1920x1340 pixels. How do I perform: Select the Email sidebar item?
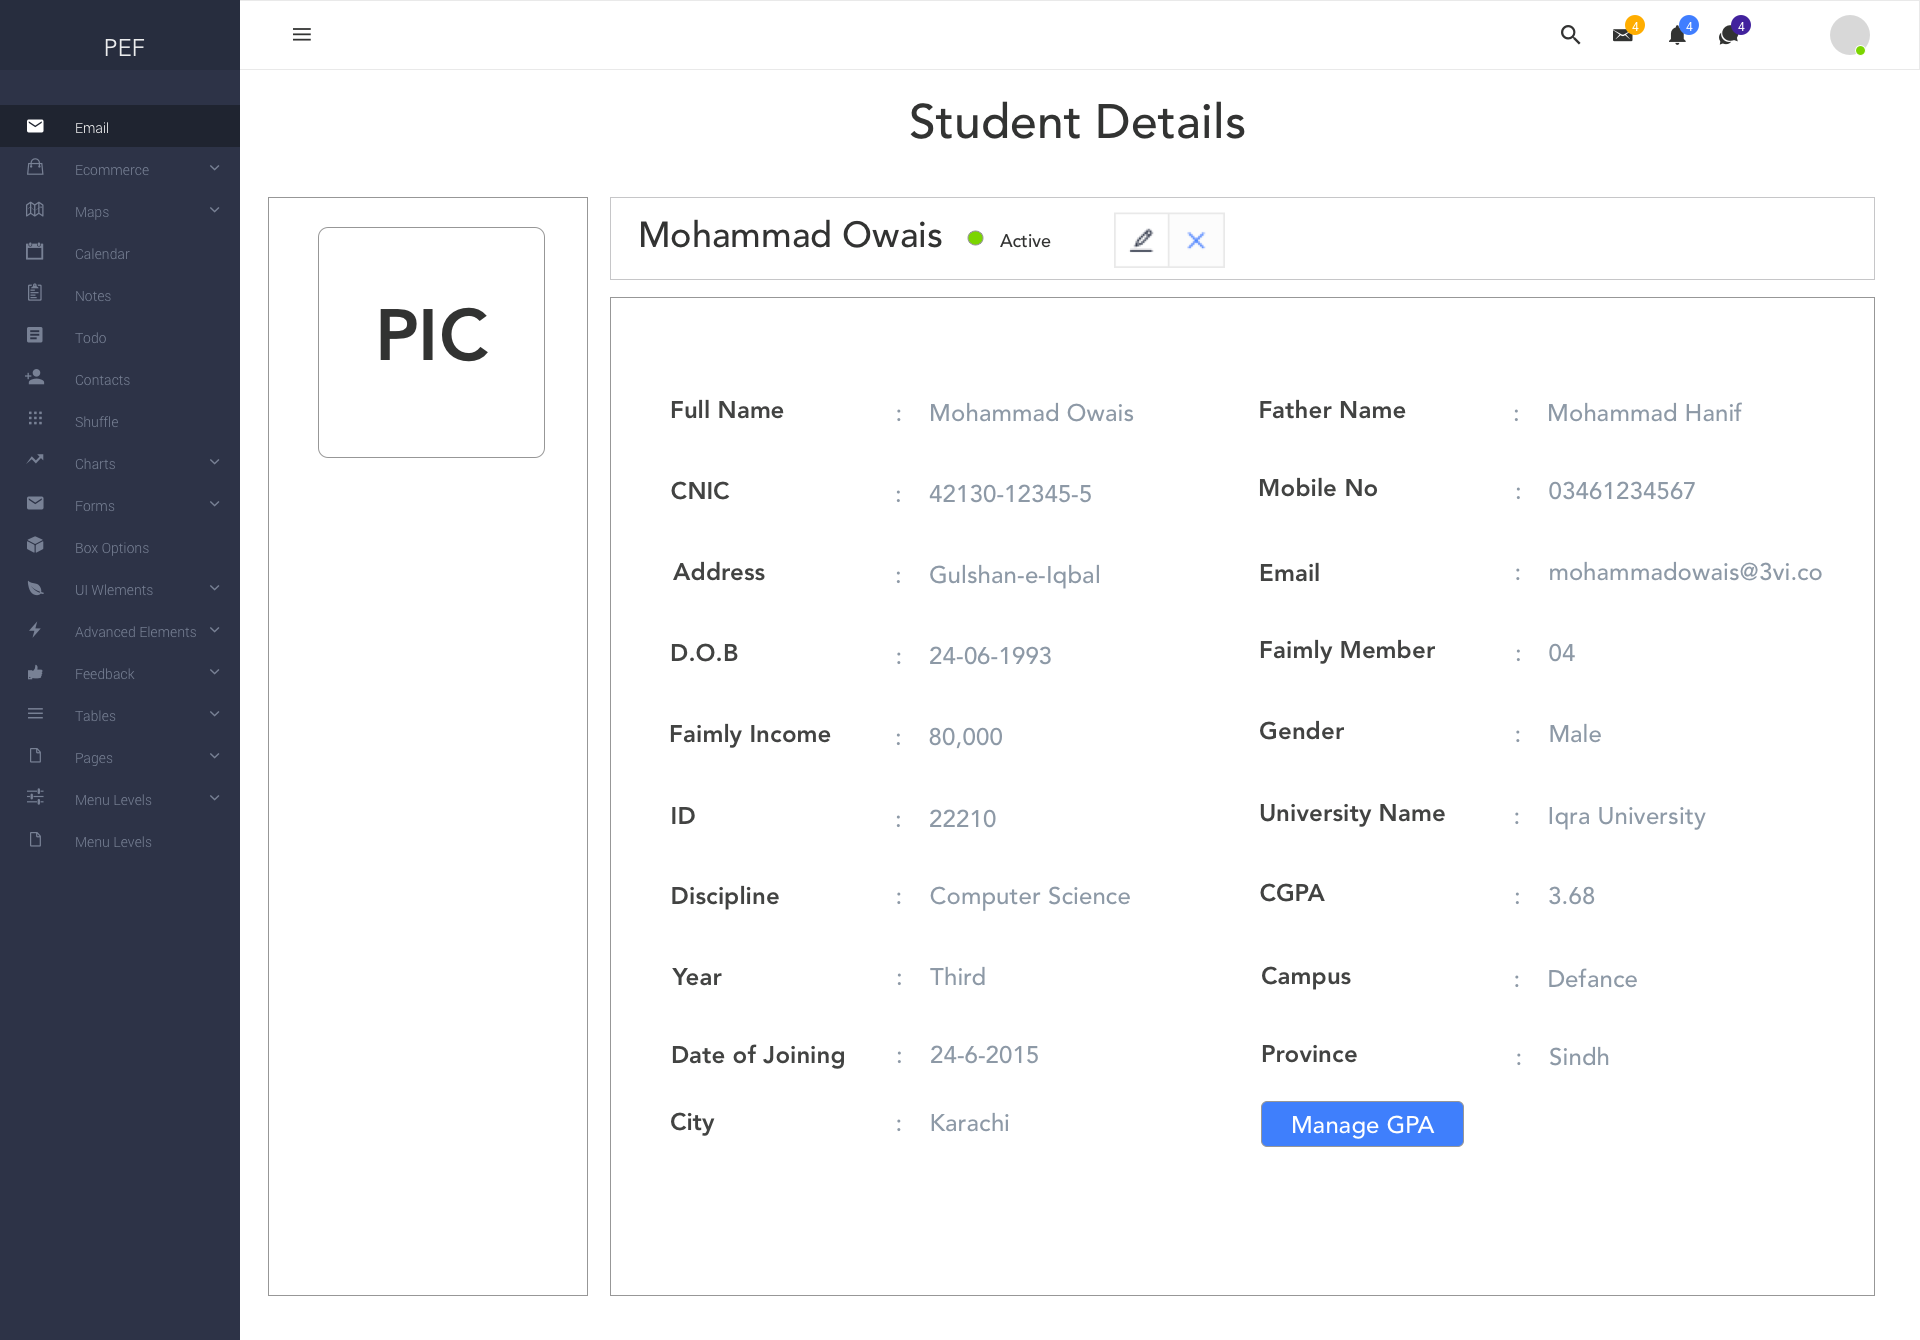120,127
